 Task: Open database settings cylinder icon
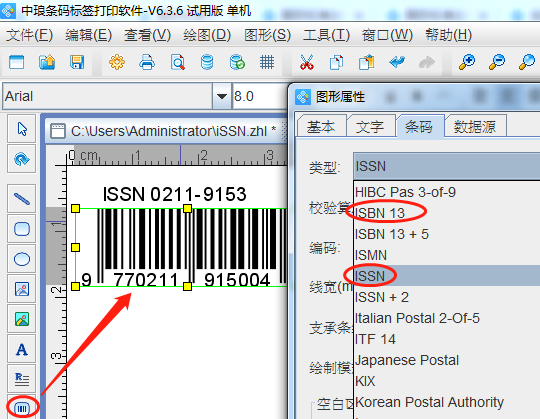point(207,62)
